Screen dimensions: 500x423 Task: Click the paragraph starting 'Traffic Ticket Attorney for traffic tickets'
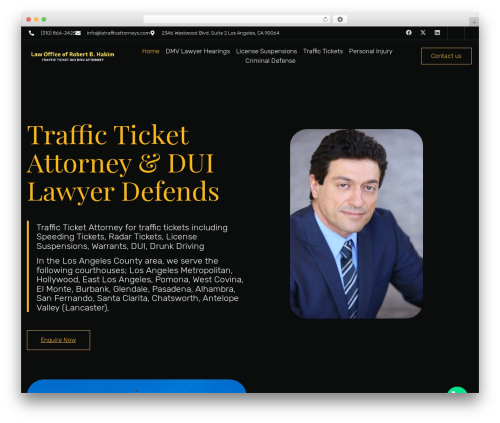[132, 237]
